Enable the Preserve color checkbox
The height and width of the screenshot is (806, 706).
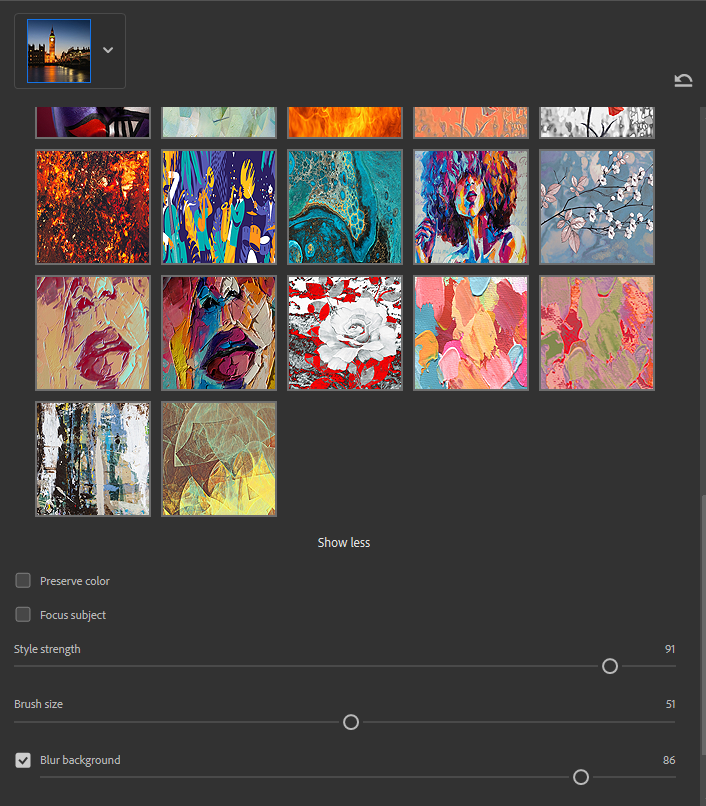(23, 581)
